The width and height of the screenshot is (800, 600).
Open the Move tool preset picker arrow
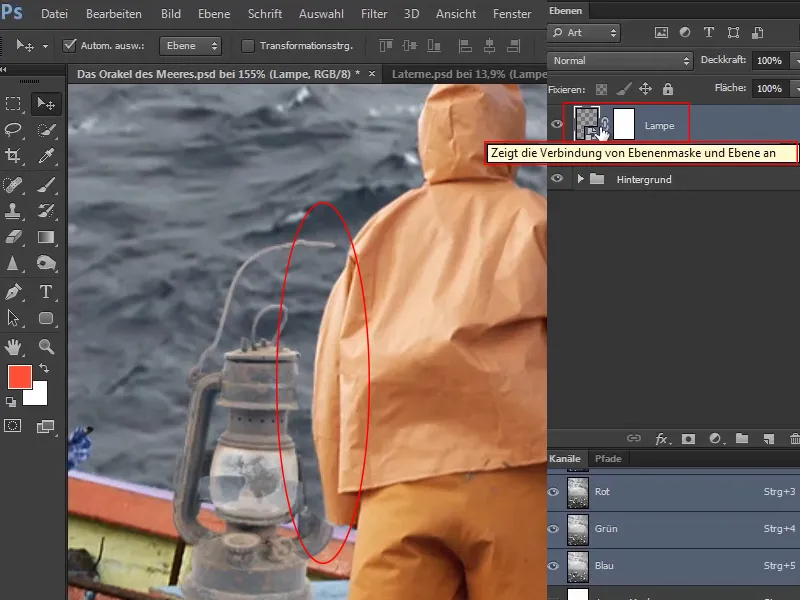pos(45,46)
